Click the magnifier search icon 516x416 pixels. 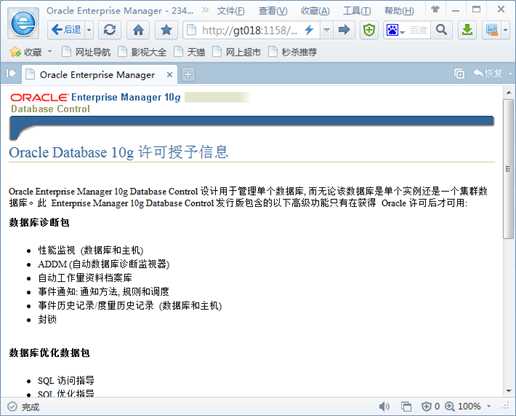click(441, 30)
